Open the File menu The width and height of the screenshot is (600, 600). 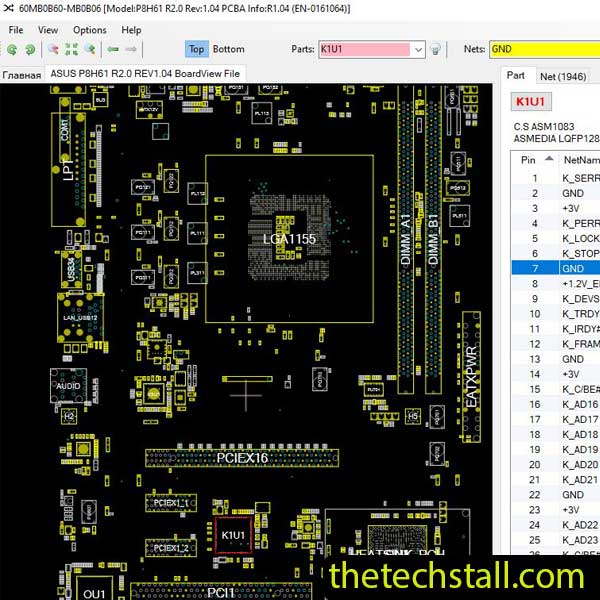(16, 30)
